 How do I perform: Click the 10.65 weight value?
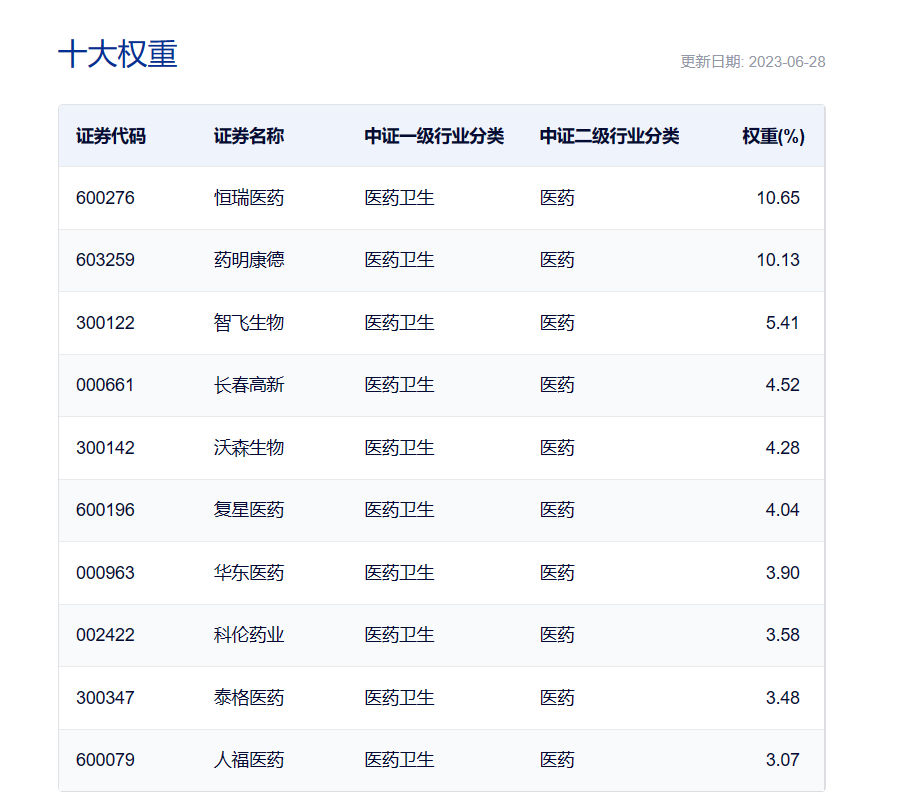coord(778,198)
